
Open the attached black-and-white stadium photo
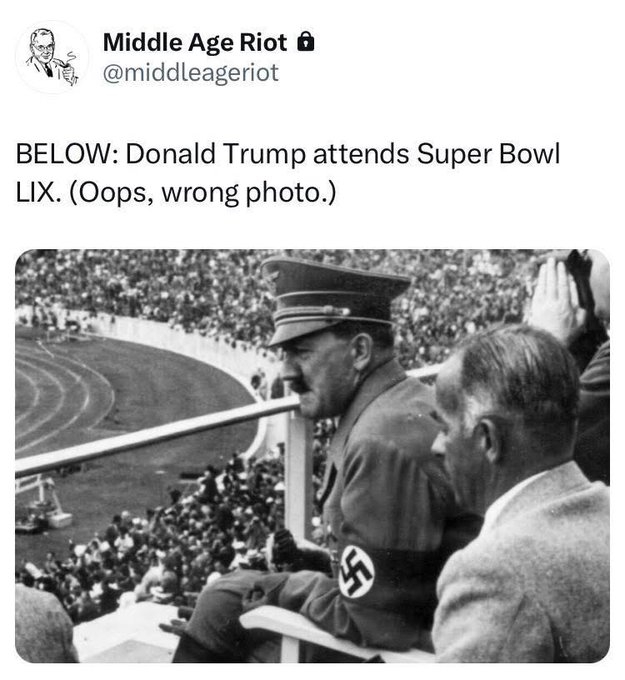pos(312,456)
